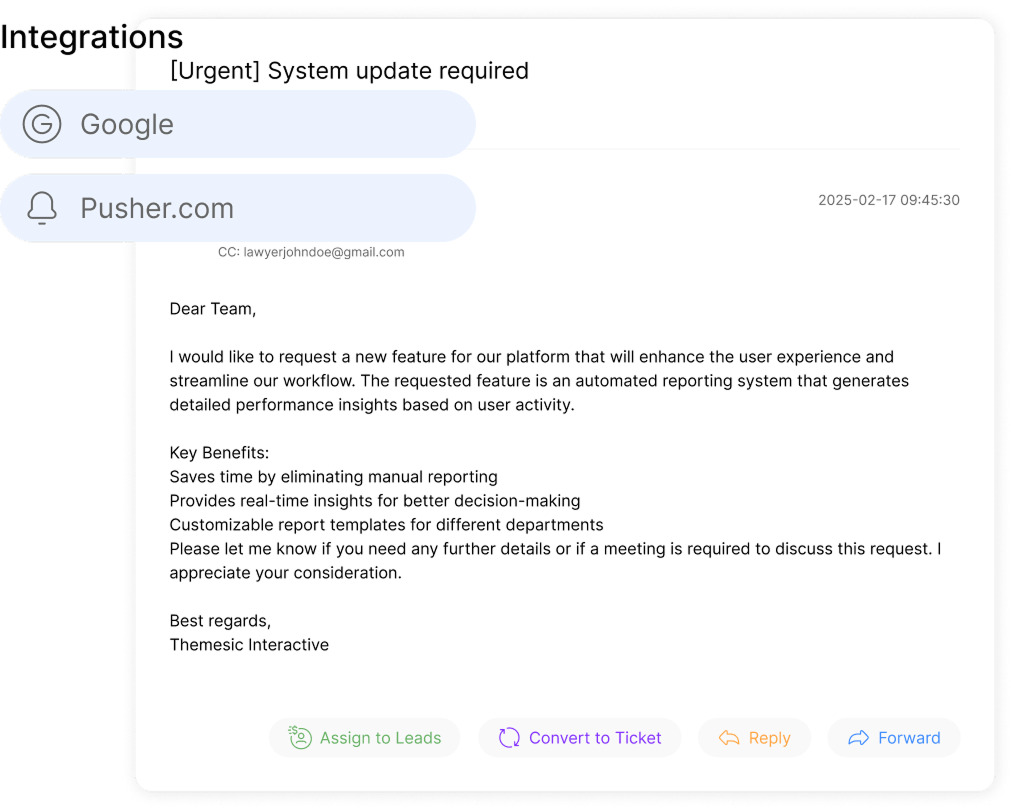Click the Urgent System update required subject
This screenshot has width=1014, height=810.
coord(349,71)
